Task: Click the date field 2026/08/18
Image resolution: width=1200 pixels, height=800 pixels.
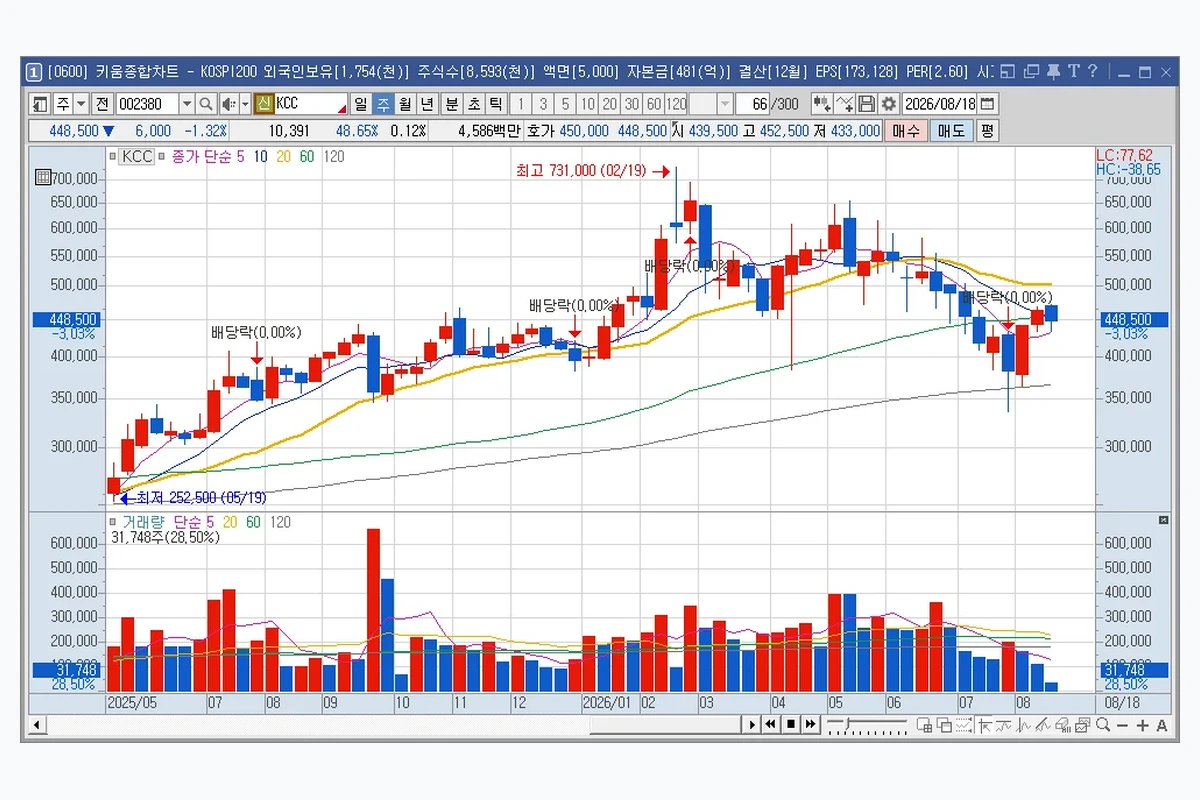Action: tap(938, 104)
